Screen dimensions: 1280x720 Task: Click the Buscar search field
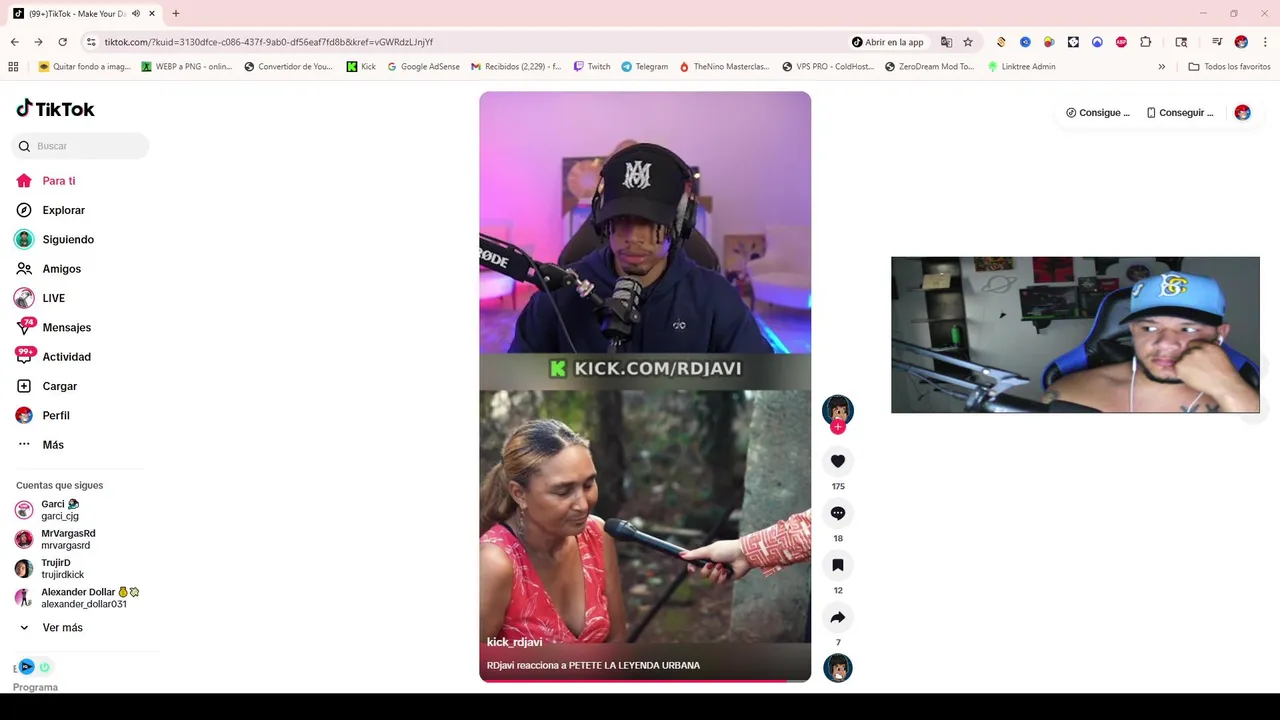(x=81, y=146)
